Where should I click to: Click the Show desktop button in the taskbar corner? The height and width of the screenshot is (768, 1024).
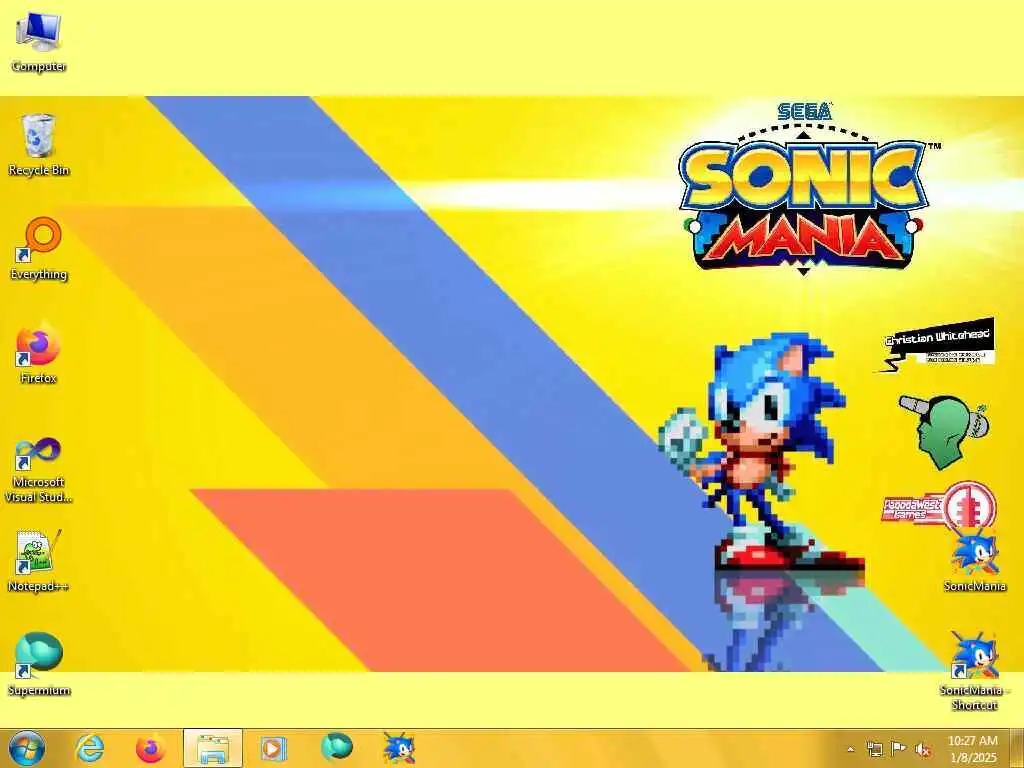pos(1019,749)
